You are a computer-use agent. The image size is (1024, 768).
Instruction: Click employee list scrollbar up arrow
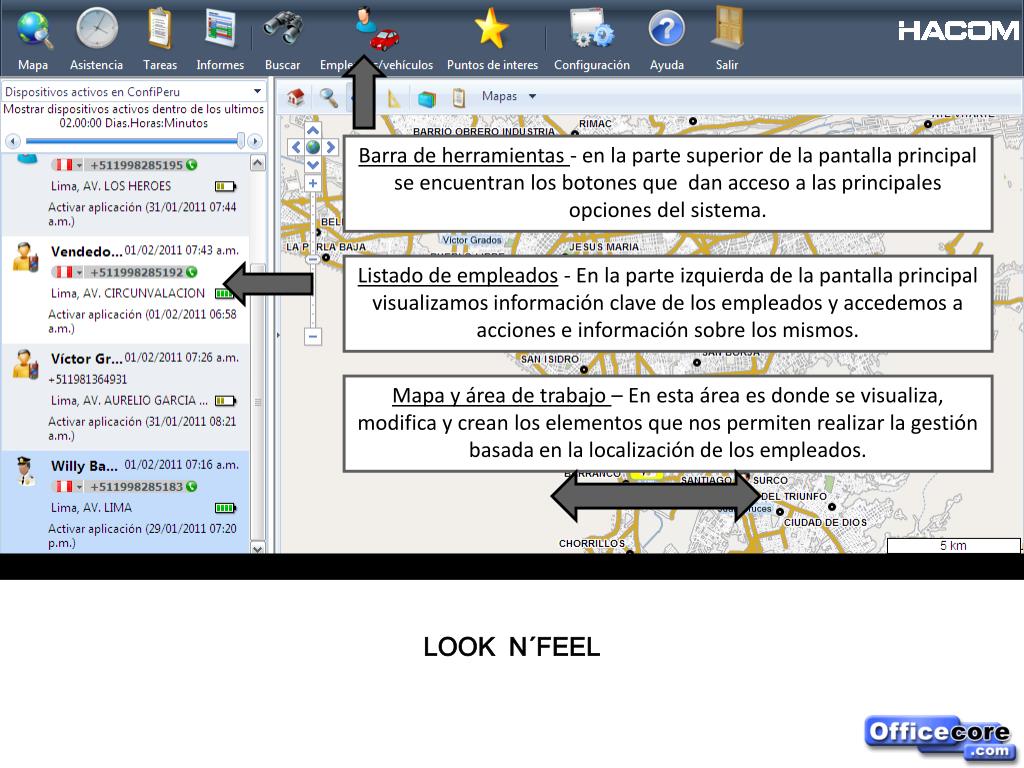(258, 163)
